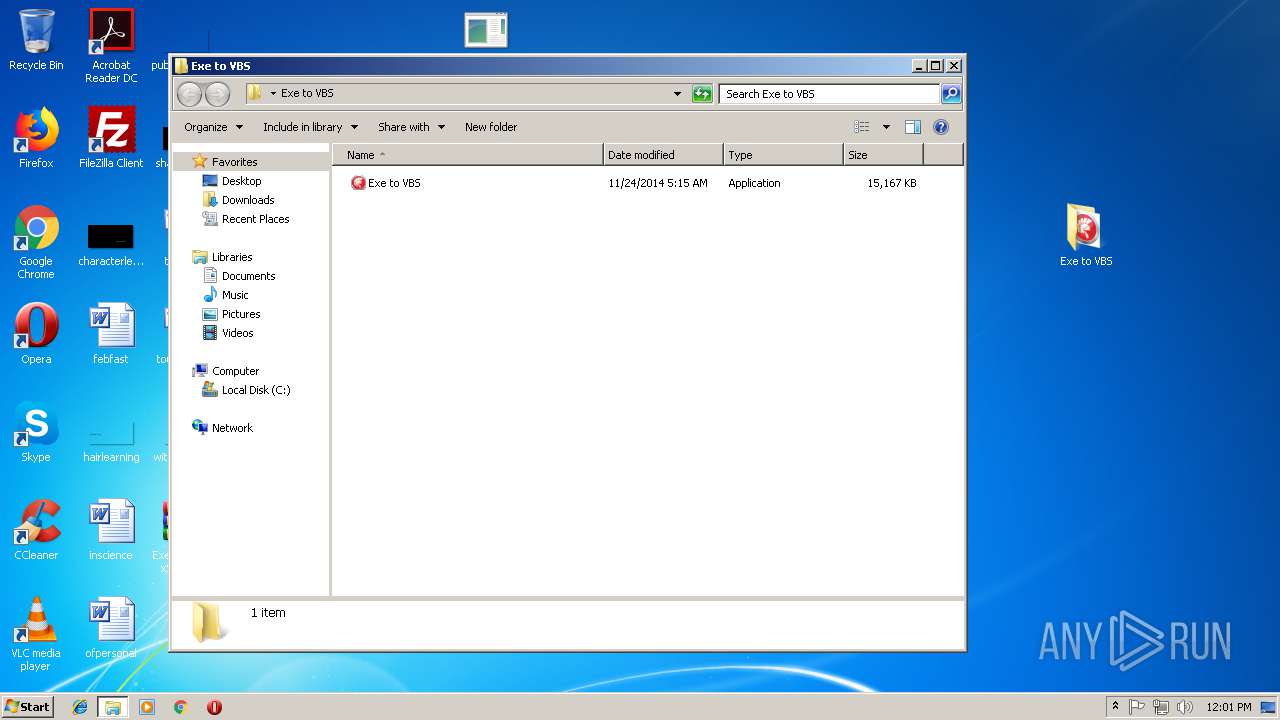This screenshot has height=720, width=1280.
Task: Open Internet Explorer from taskbar
Action: point(80,707)
